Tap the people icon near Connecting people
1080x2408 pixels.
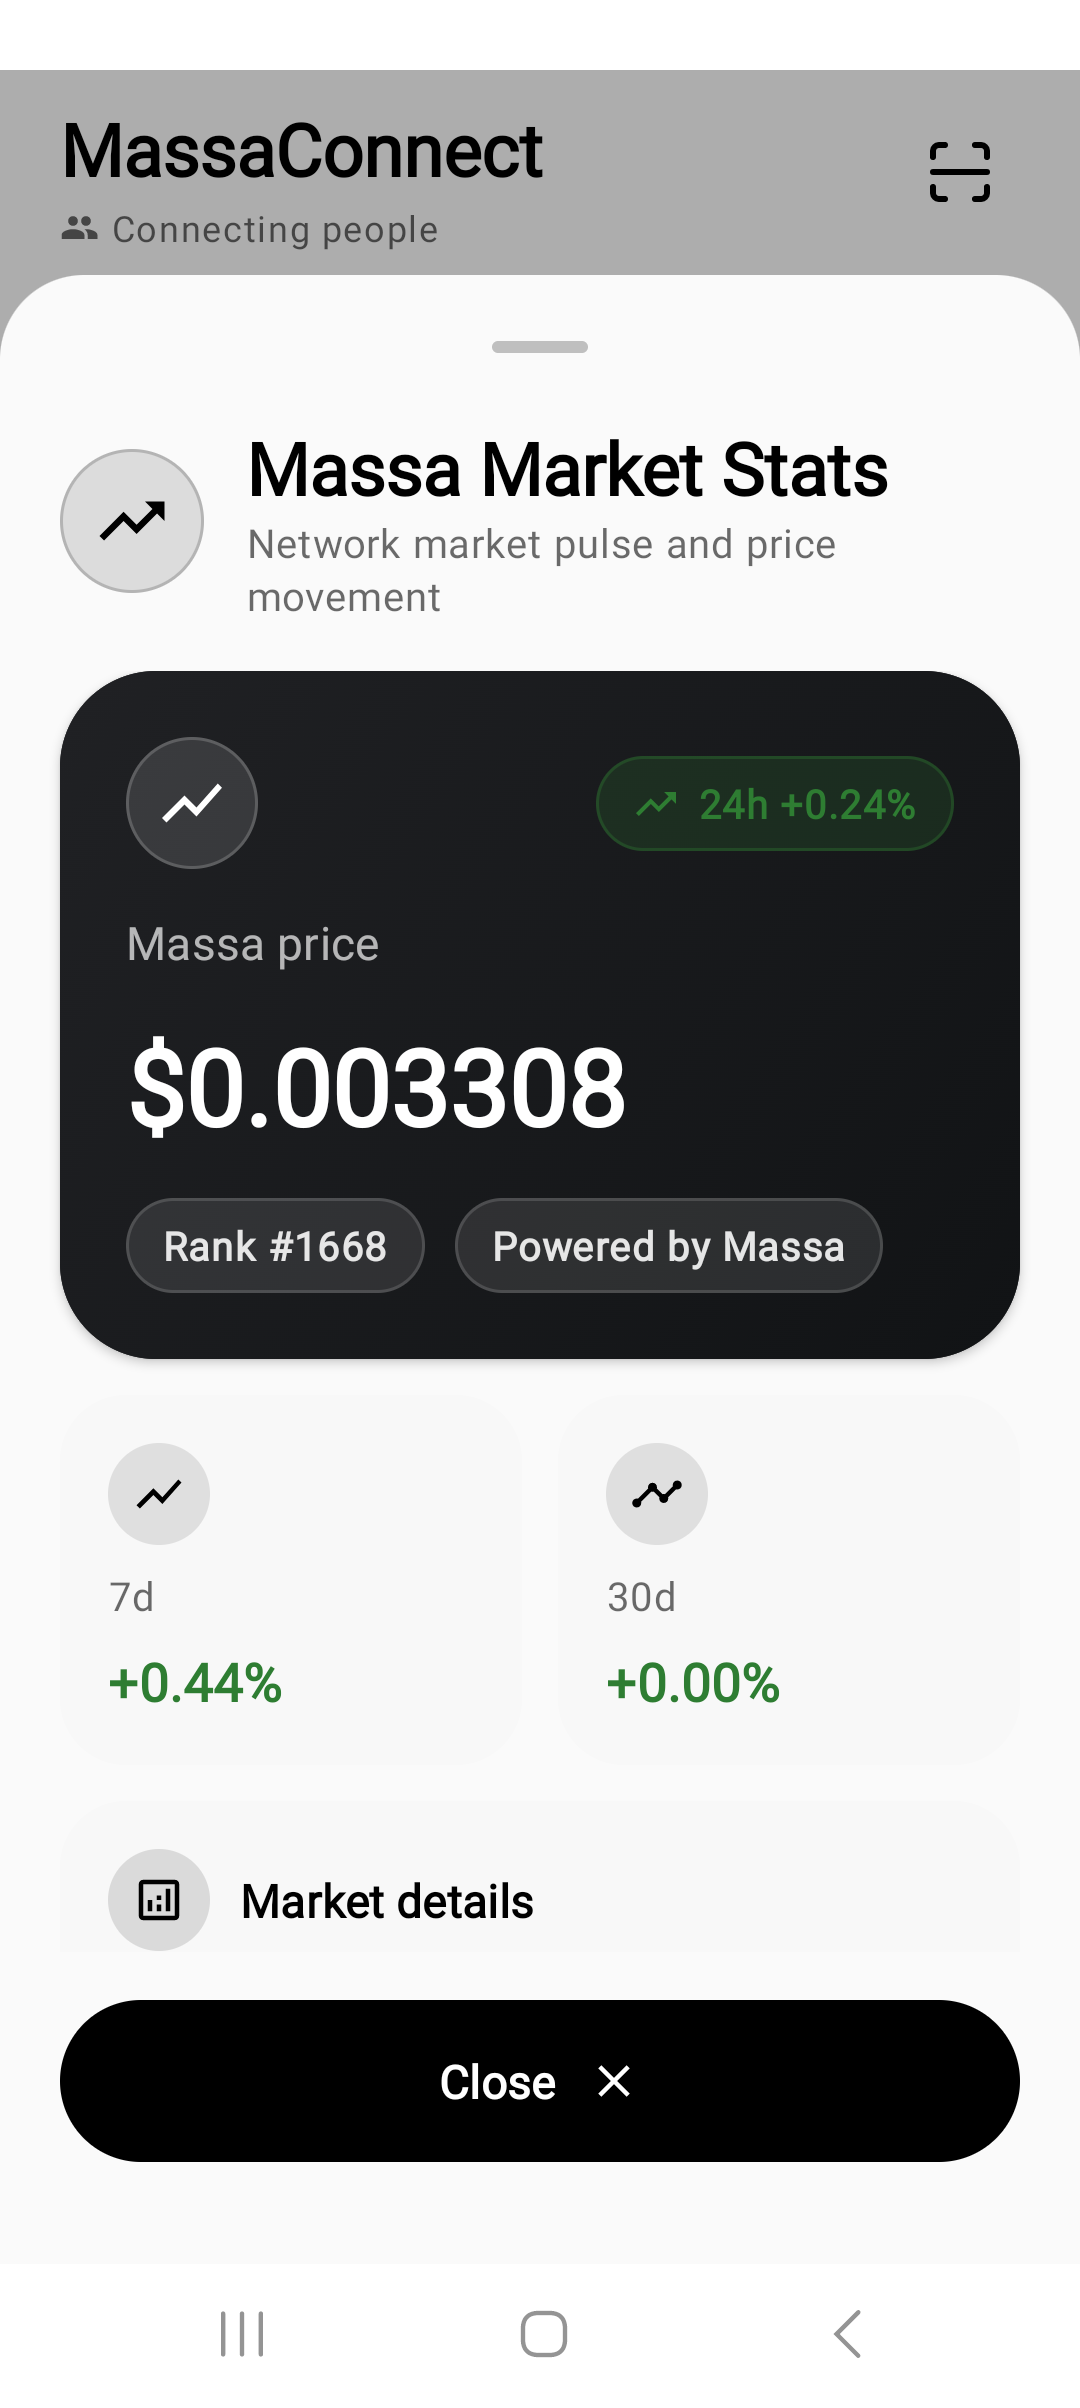(x=80, y=229)
